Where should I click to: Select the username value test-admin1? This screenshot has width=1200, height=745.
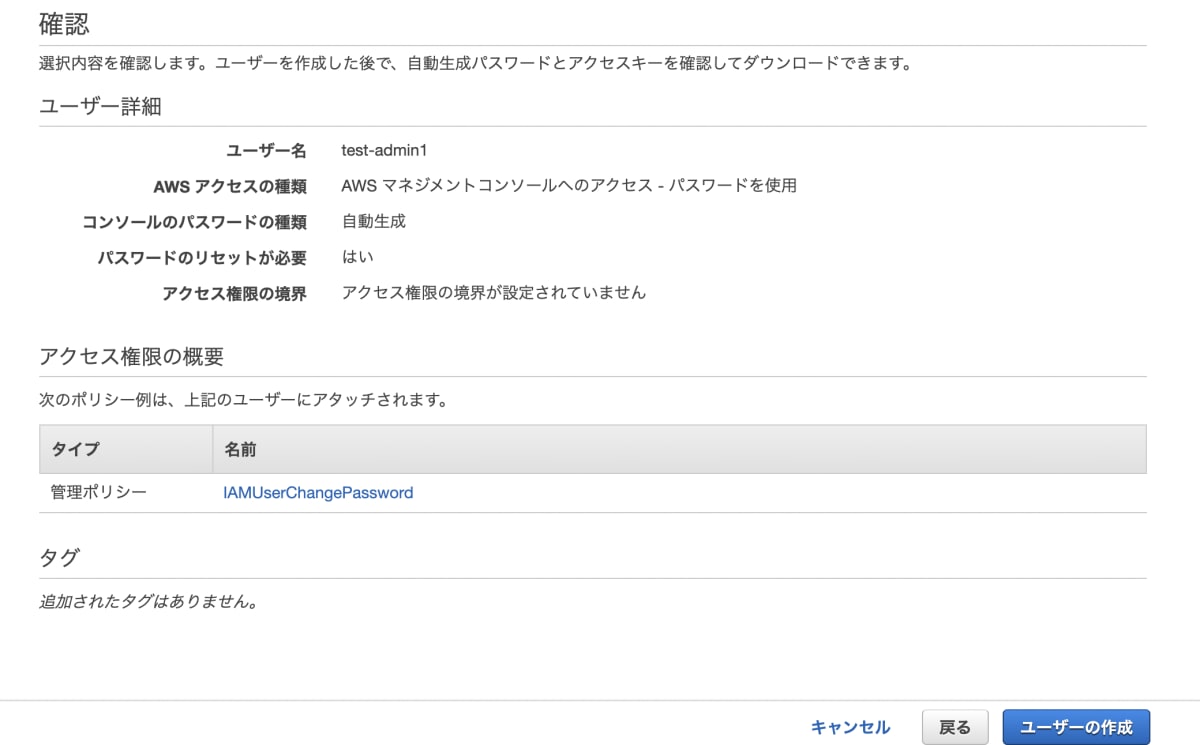[x=384, y=150]
